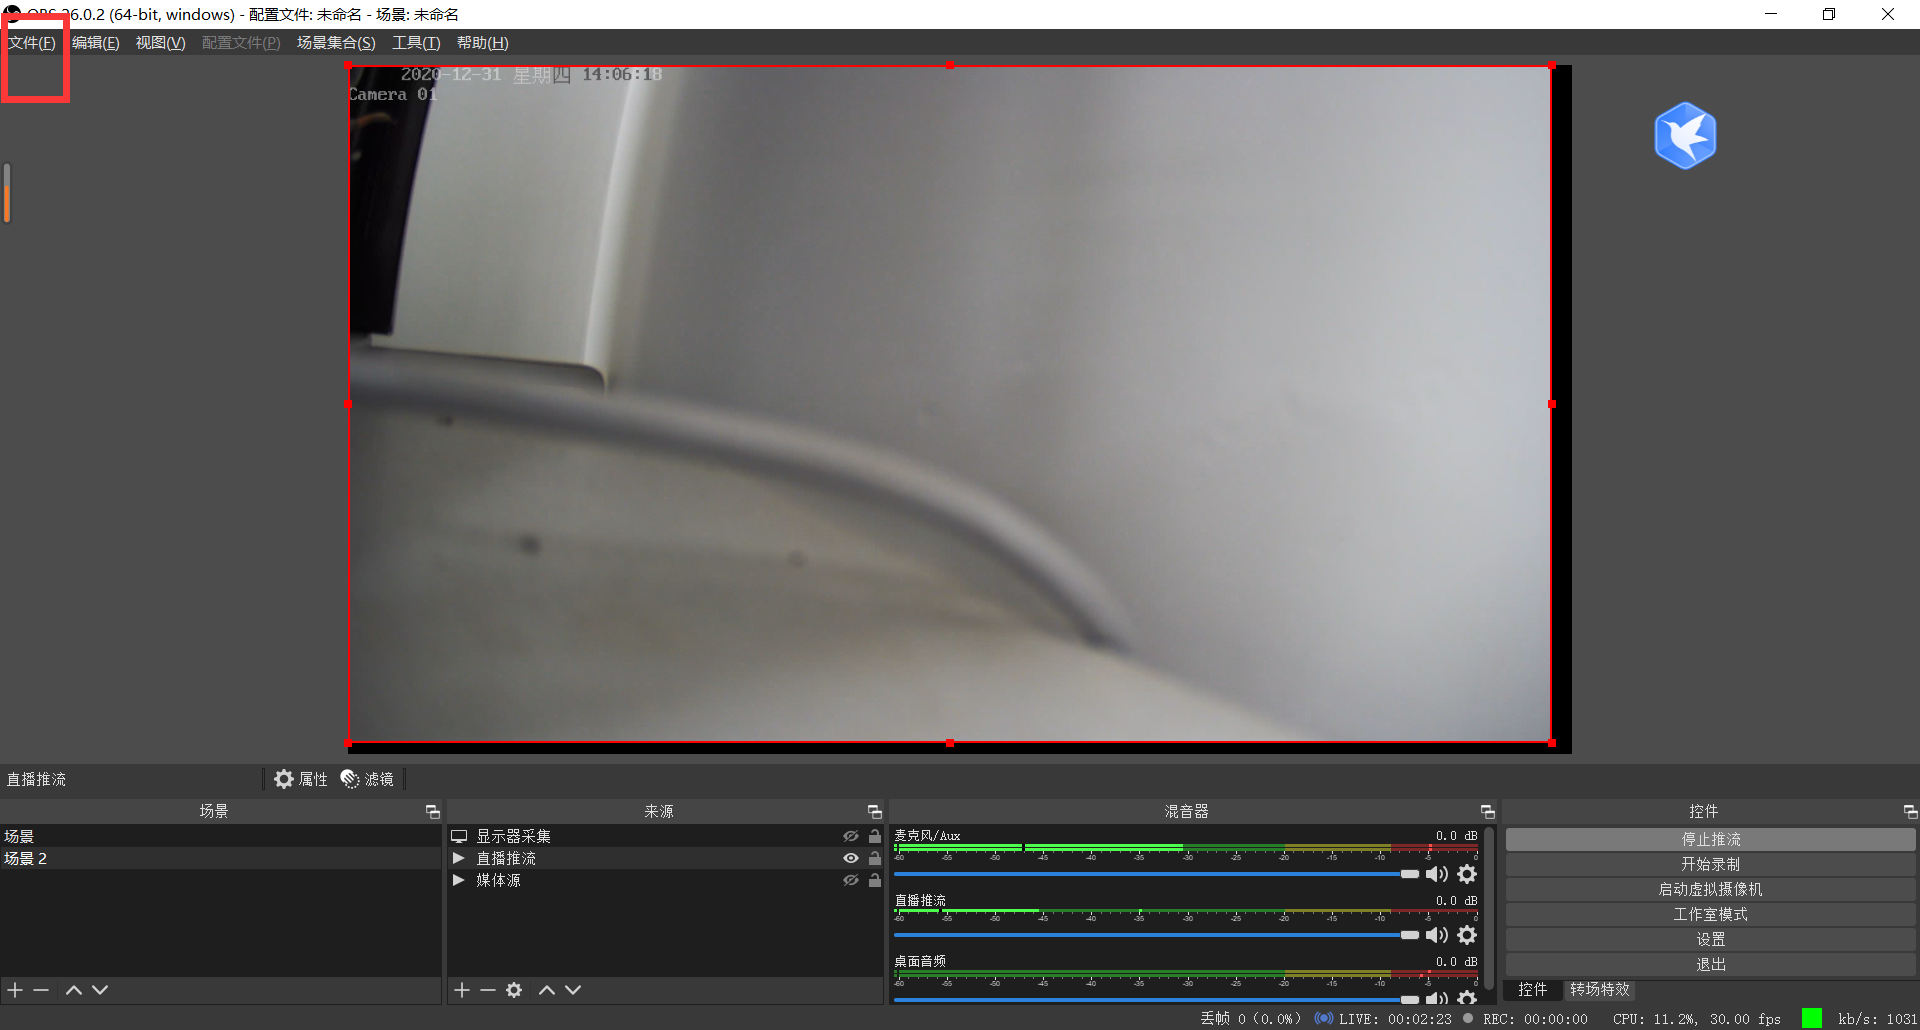
Task: Click the camera preview canvas
Action: point(950,405)
